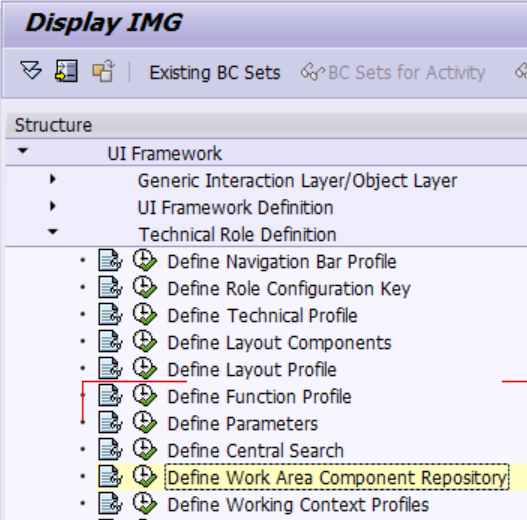
Task: Execute the Define Role Configuration Key activity icon
Action: [145, 288]
